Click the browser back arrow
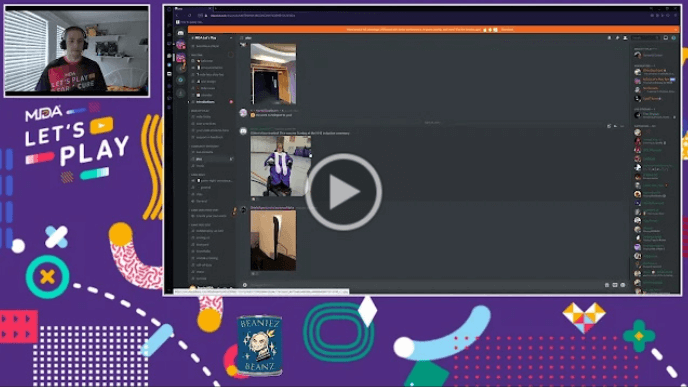688x387 pixels. (177, 15)
